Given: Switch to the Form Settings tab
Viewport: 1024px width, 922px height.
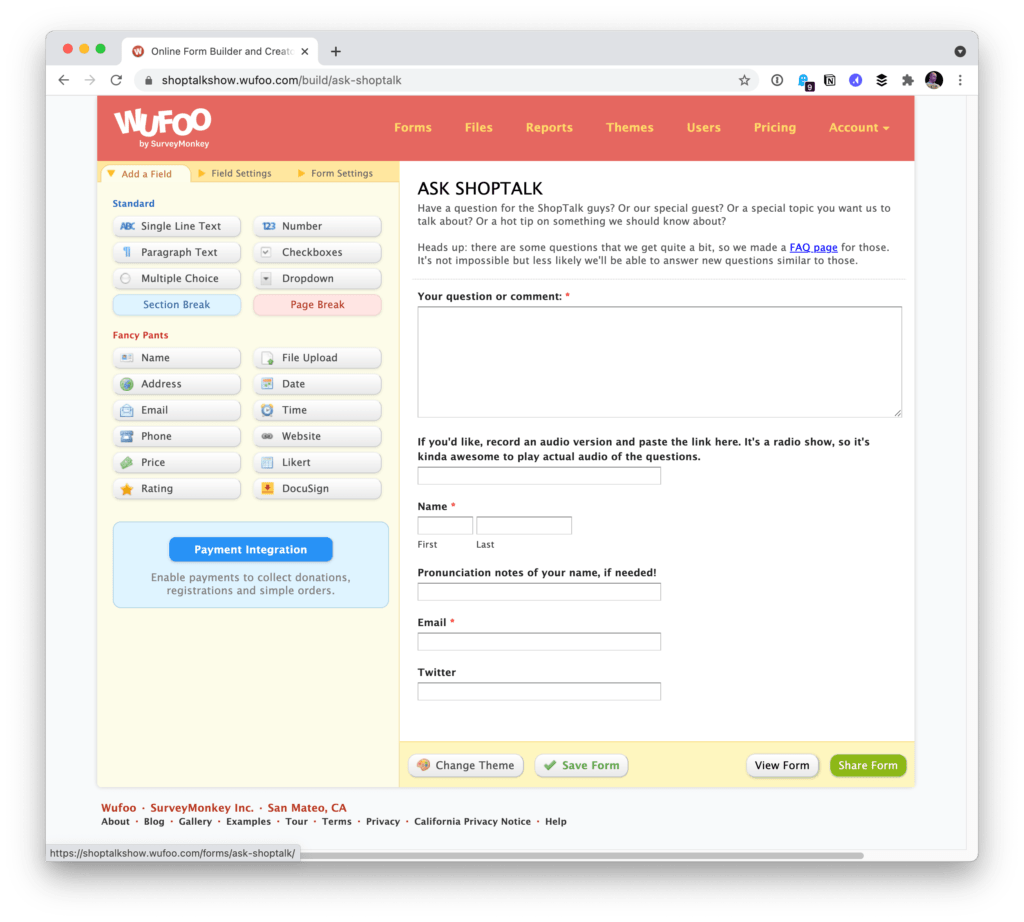Looking at the screenshot, I should 336,173.
